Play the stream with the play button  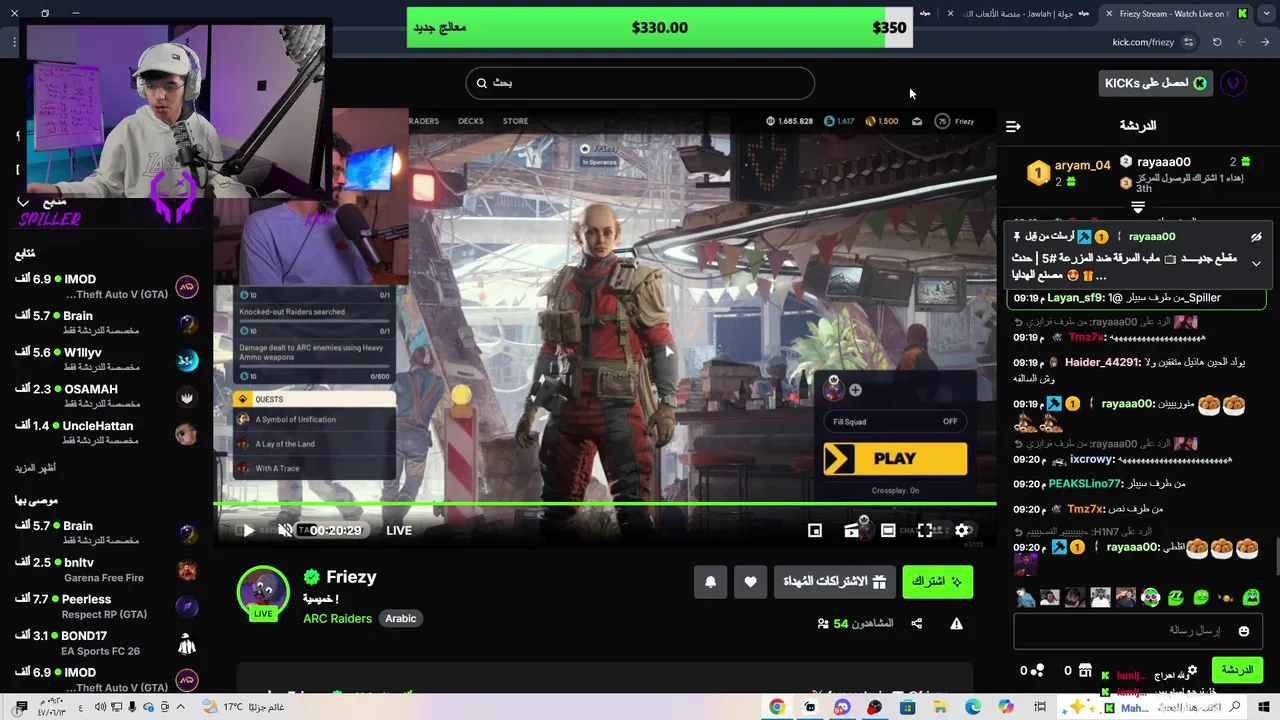click(x=248, y=531)
